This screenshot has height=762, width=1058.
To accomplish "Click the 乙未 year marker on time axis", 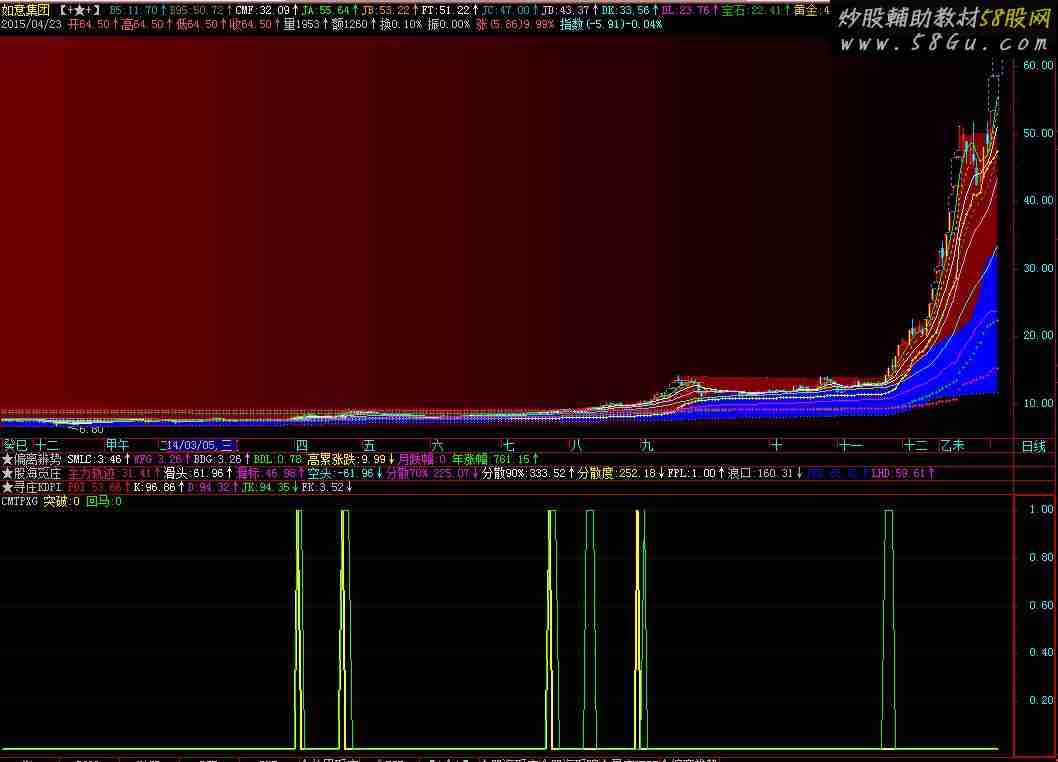I will tap(951, 445).
